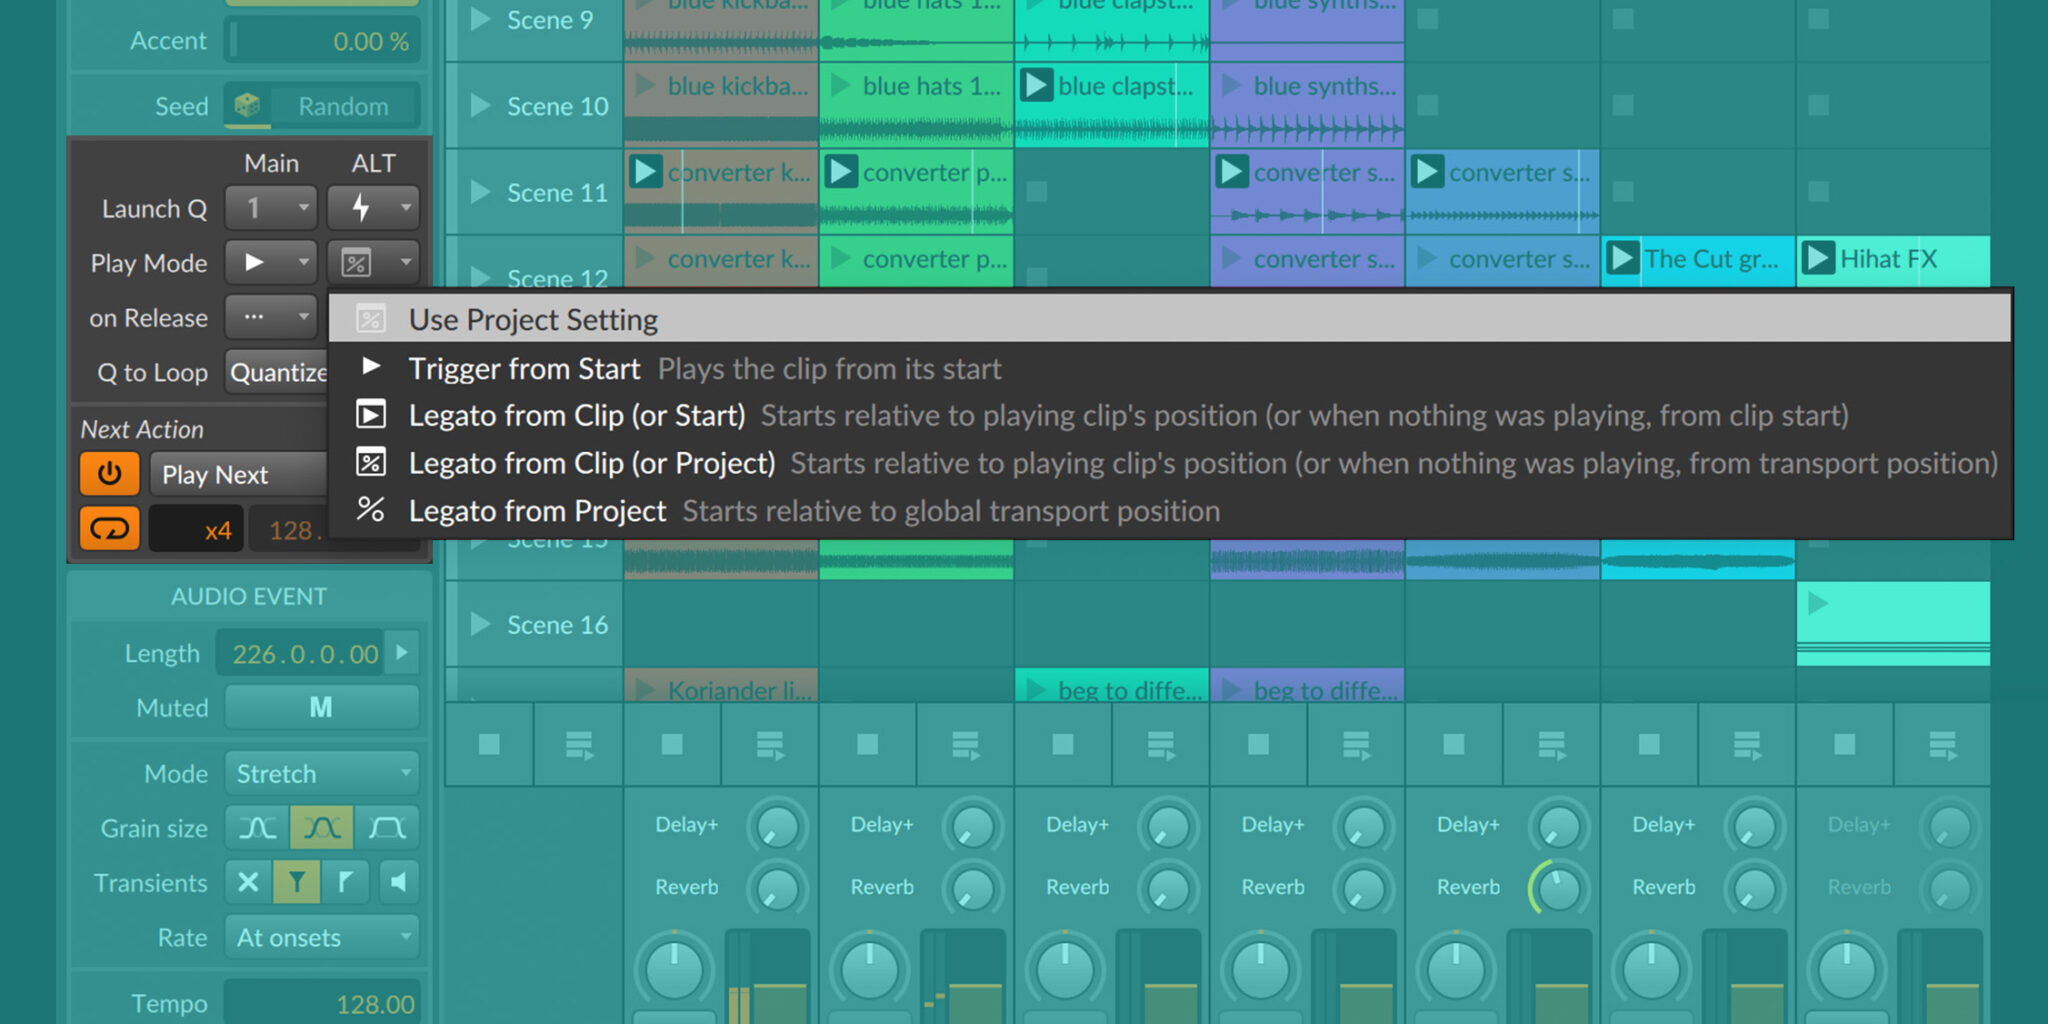
Task: Play the Hihat FX clip
Action: tap(1820, 259)
